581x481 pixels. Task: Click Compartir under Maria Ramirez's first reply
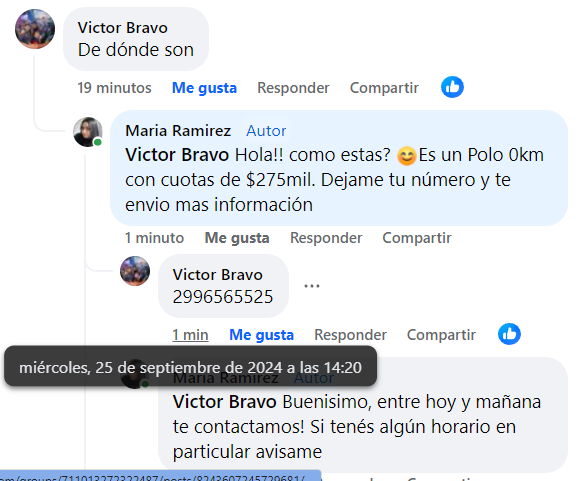(417, 238)
